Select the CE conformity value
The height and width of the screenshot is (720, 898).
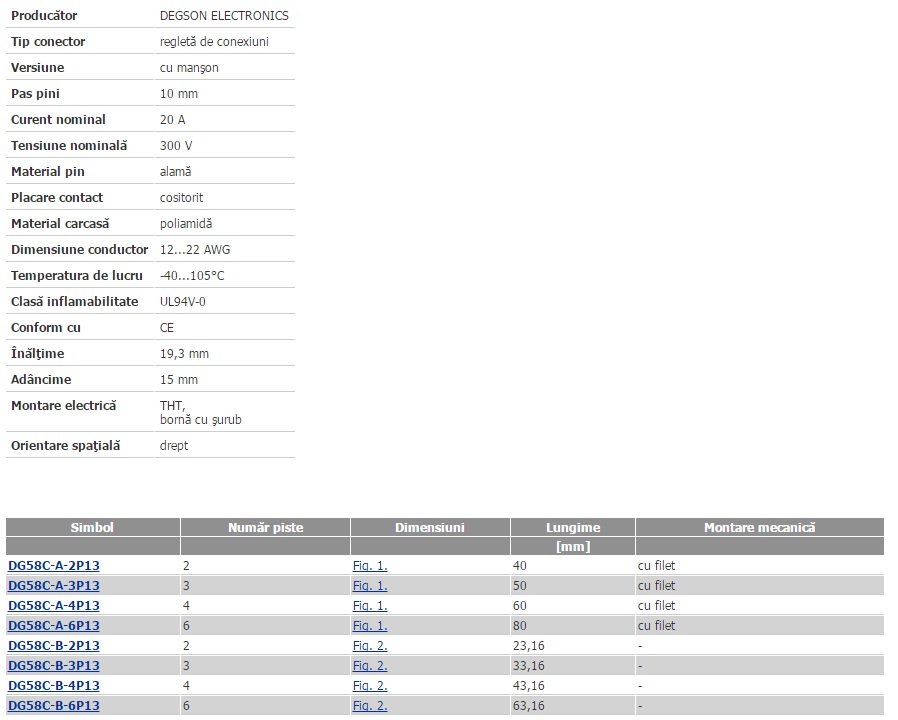167,328
